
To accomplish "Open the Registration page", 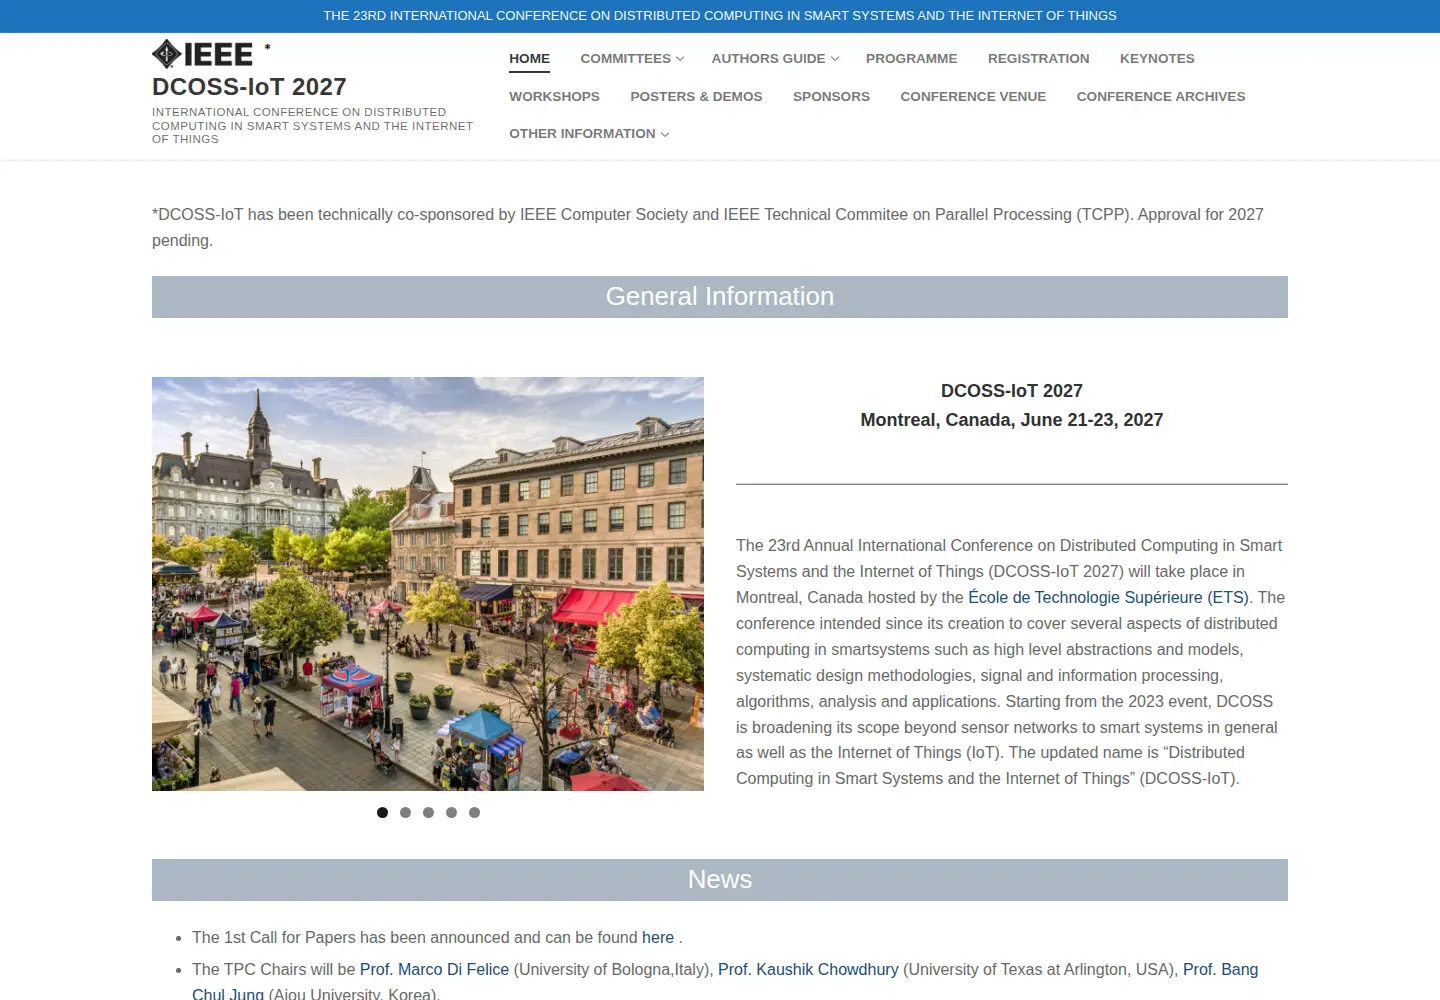I will click(1038, 58).
